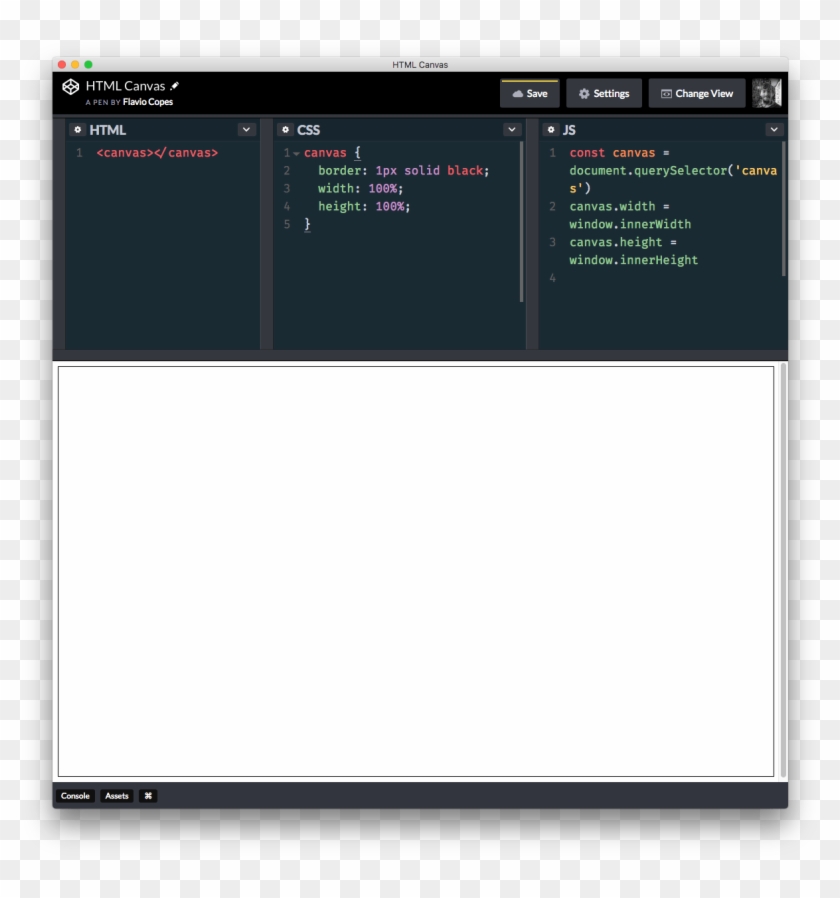Expand the HTML panel dropdown chevron
Image resolution: width=840 pixels, height=898 pixels.
[246, 130]
